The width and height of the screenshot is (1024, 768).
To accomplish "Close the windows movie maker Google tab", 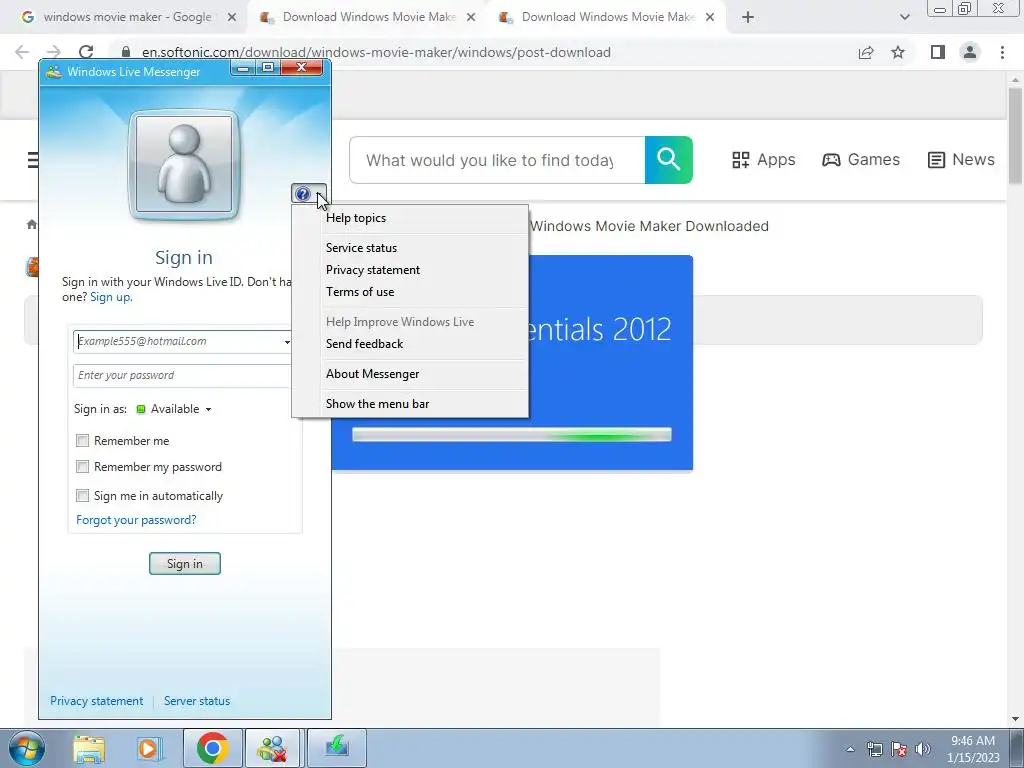I will pos(231,18).
